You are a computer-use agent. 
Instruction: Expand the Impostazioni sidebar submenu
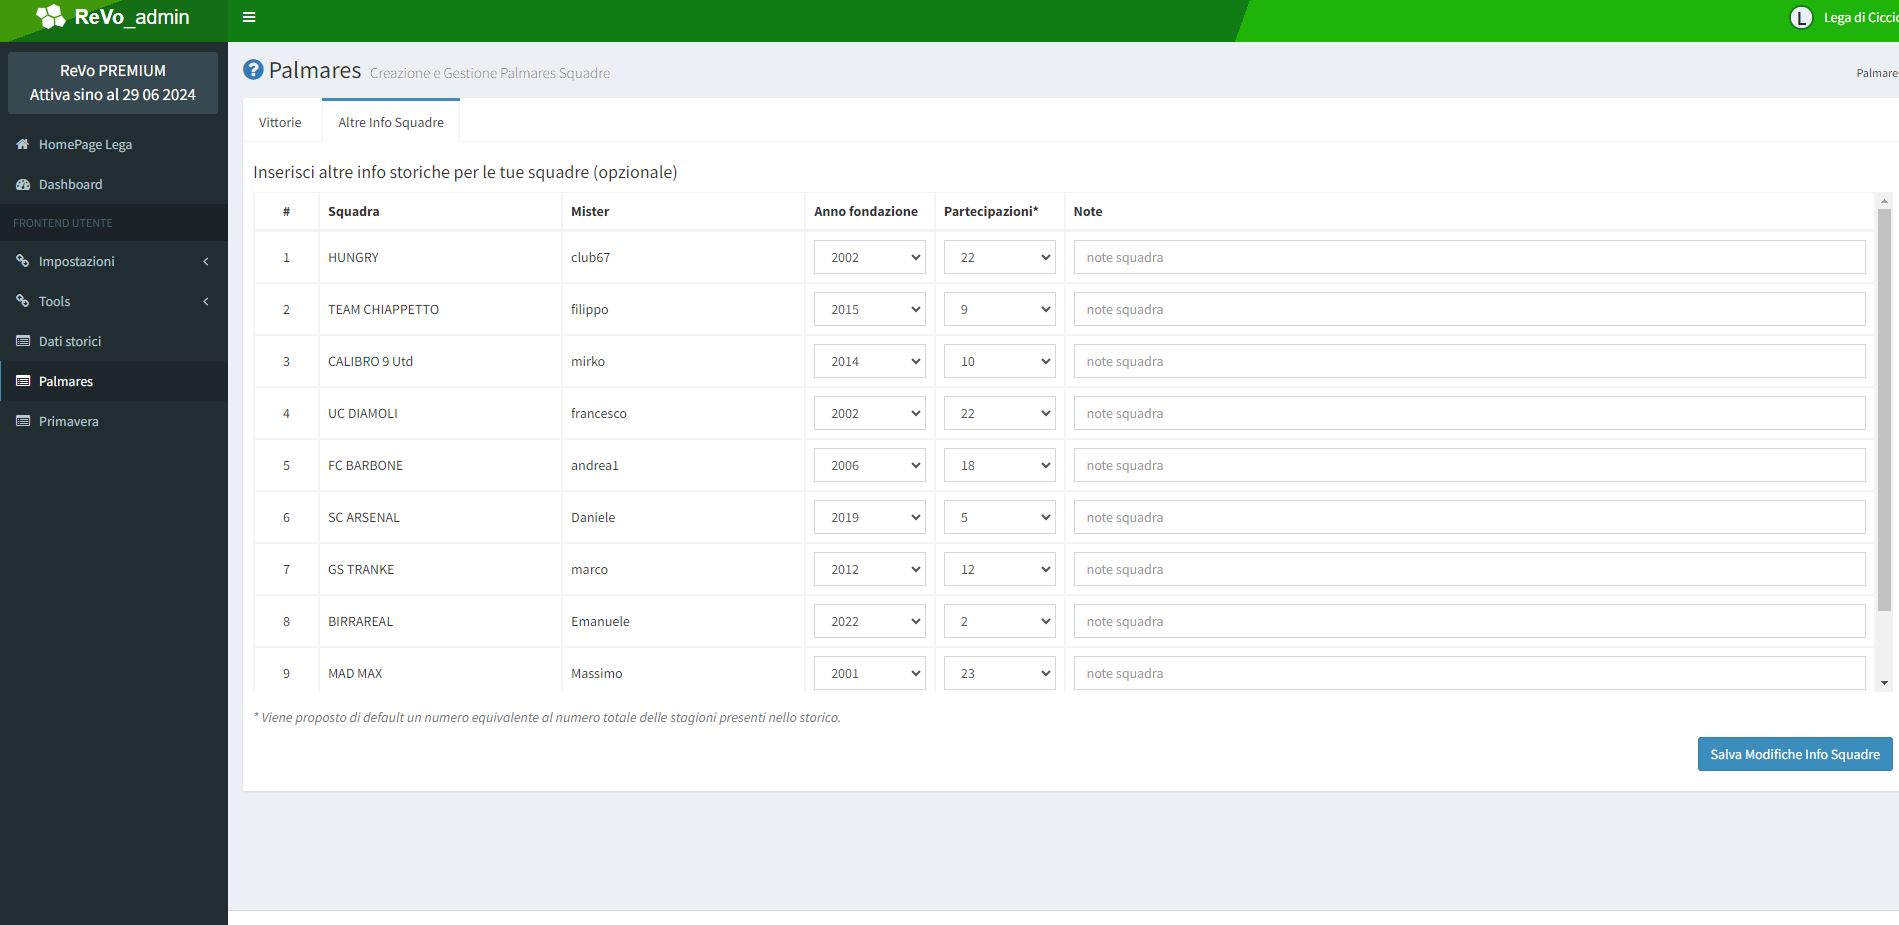tap(113, 261)
